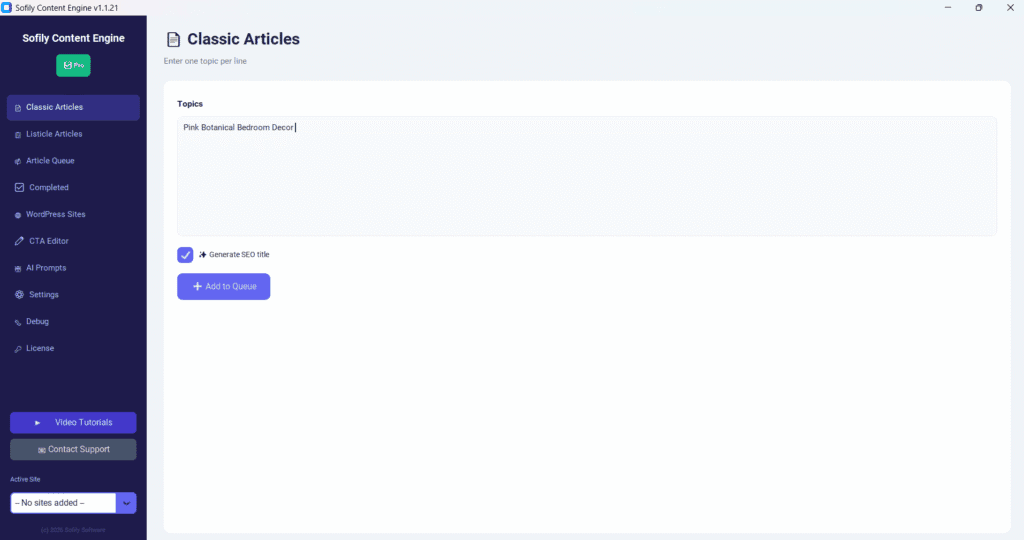Screen dimensions: 1024x540
Task: Click the Settings gear icon
Action: point(20,294)
